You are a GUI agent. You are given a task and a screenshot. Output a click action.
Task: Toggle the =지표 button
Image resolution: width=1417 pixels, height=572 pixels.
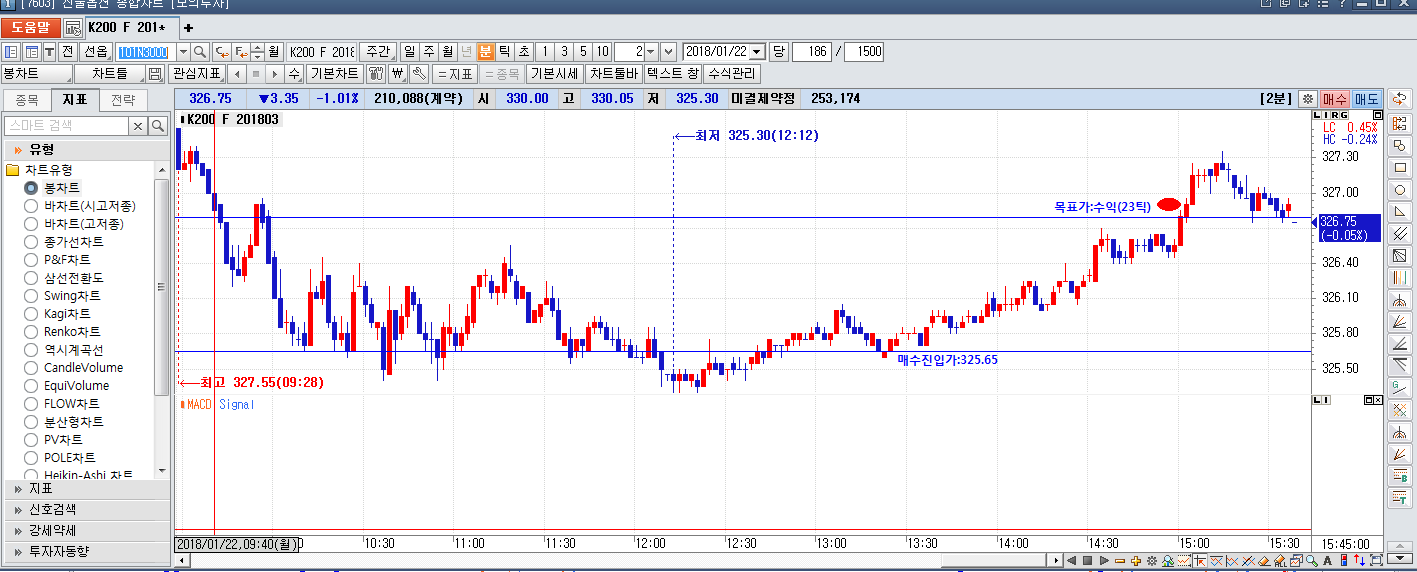pos(455,74)
